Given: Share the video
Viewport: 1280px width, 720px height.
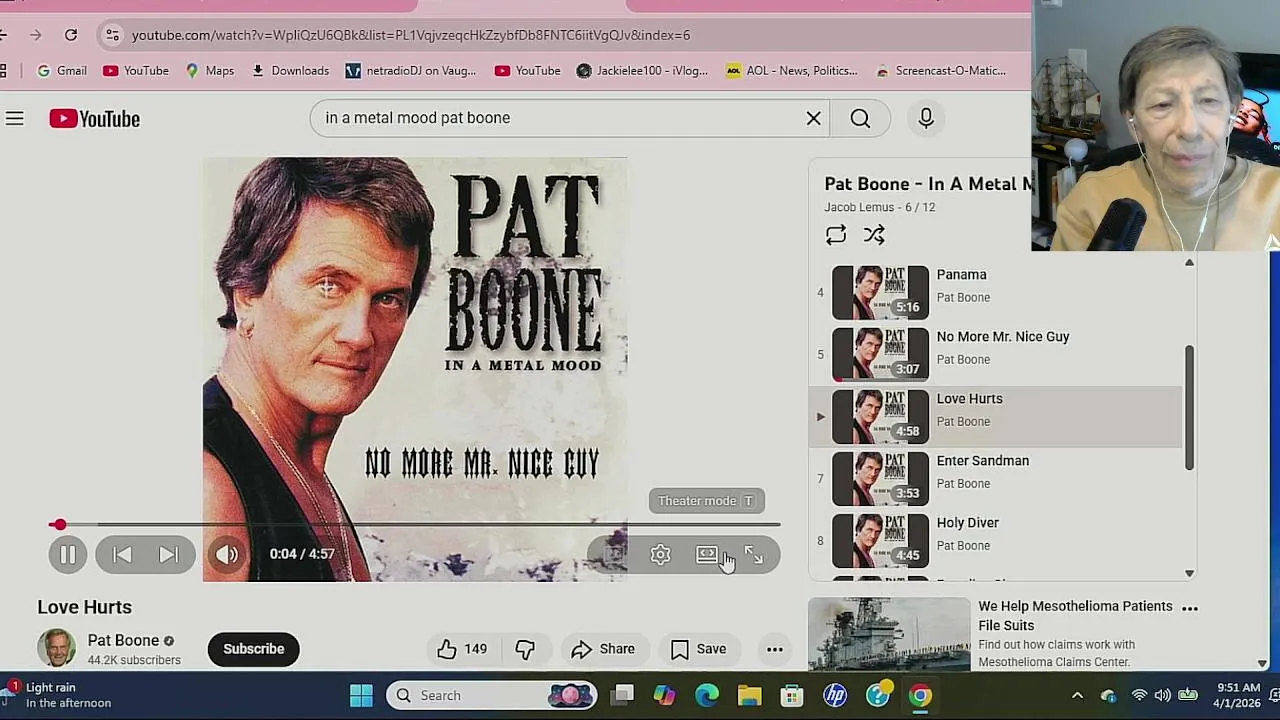Looking at the screenshot, I should pos(603,649).
